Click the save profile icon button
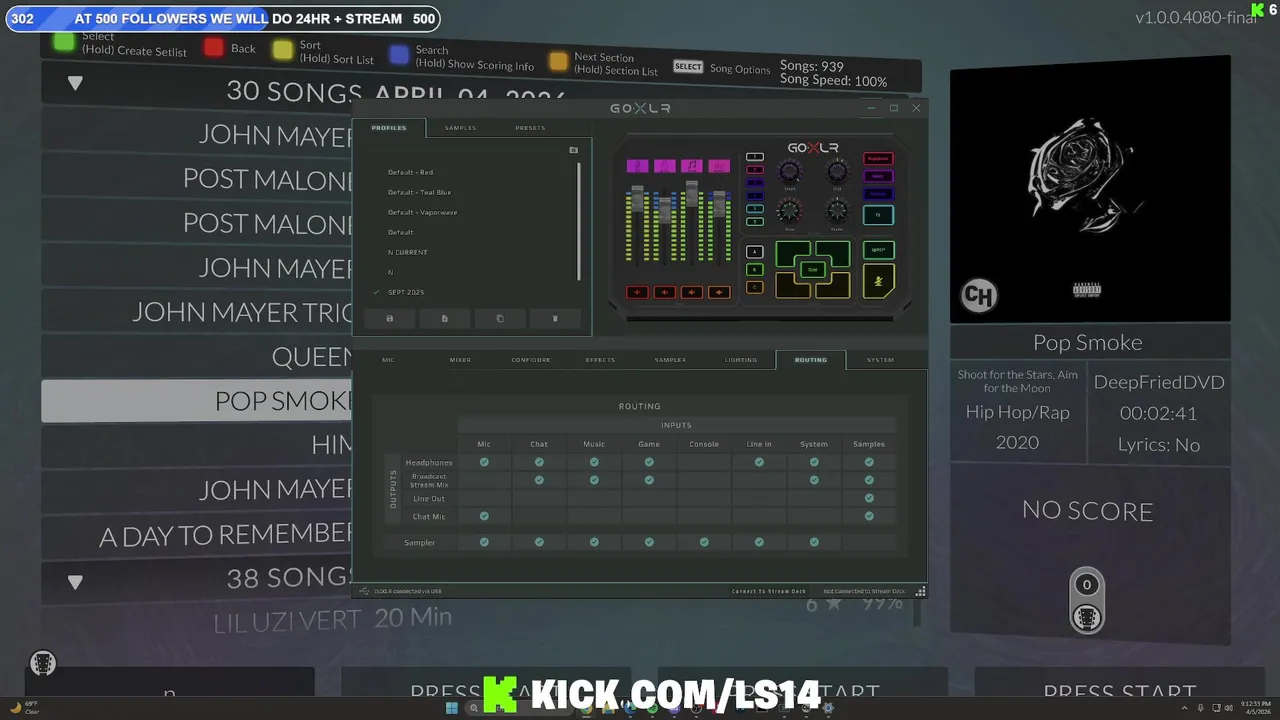Screen dimensions: 1280x720 point(389,318)
